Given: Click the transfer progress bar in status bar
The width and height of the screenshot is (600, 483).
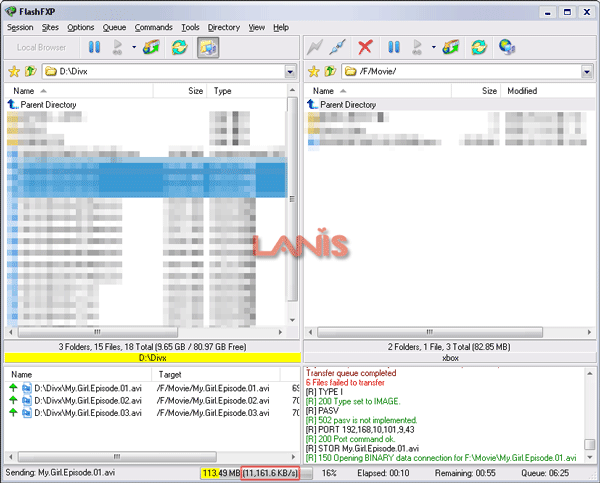Looking at the screenshot, I should (256, 473).
